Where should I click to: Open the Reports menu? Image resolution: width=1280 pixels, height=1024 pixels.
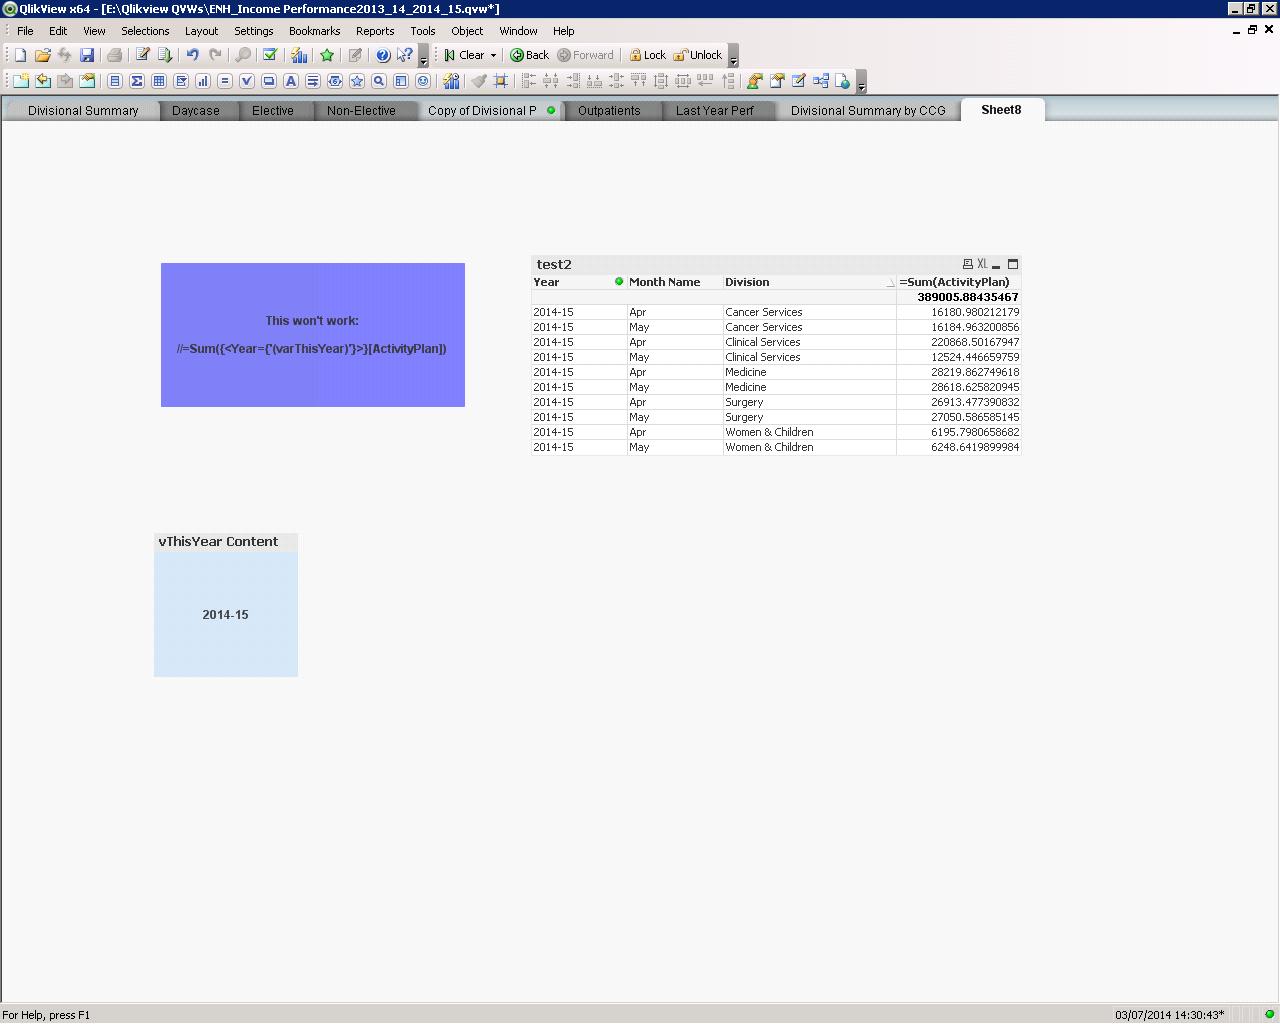pos(375,31)
